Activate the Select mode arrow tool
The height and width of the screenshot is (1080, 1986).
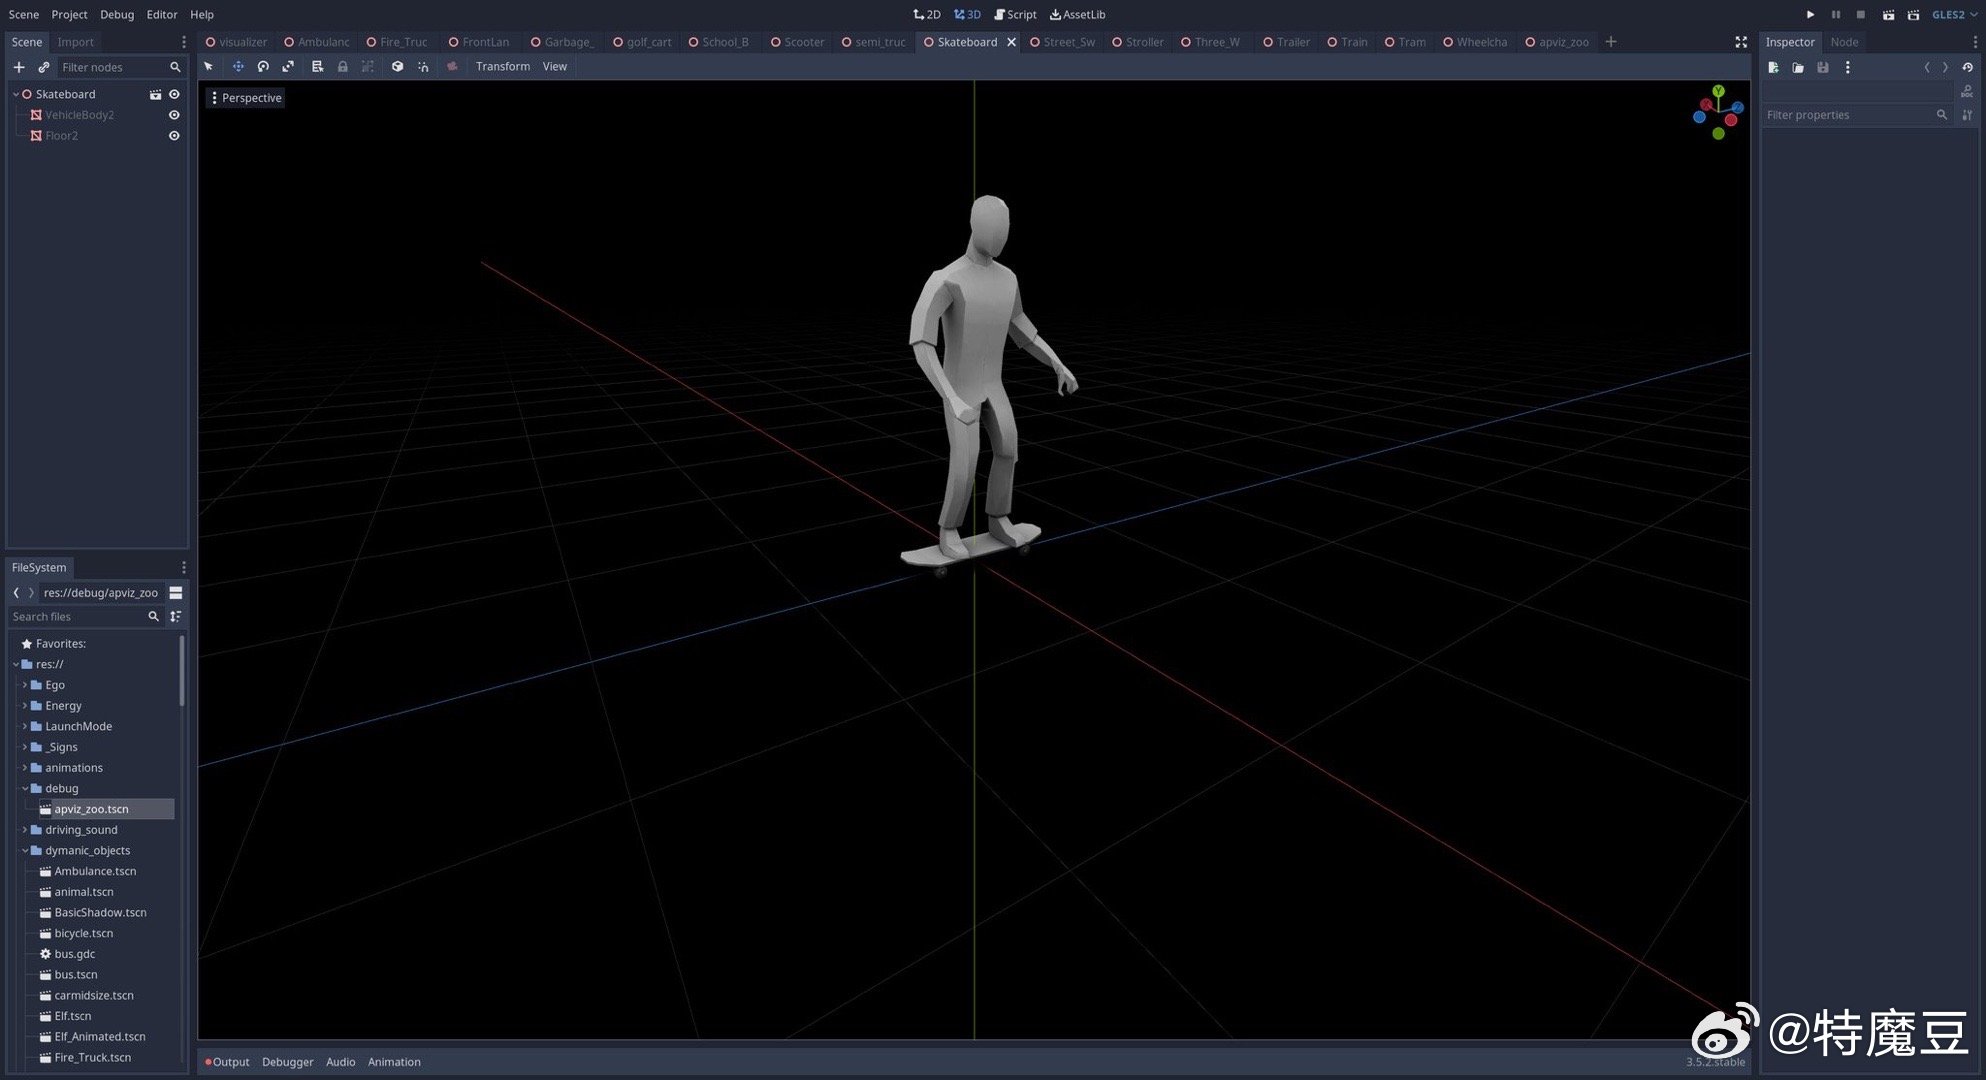pyautogui.click(x=209, y=67)
